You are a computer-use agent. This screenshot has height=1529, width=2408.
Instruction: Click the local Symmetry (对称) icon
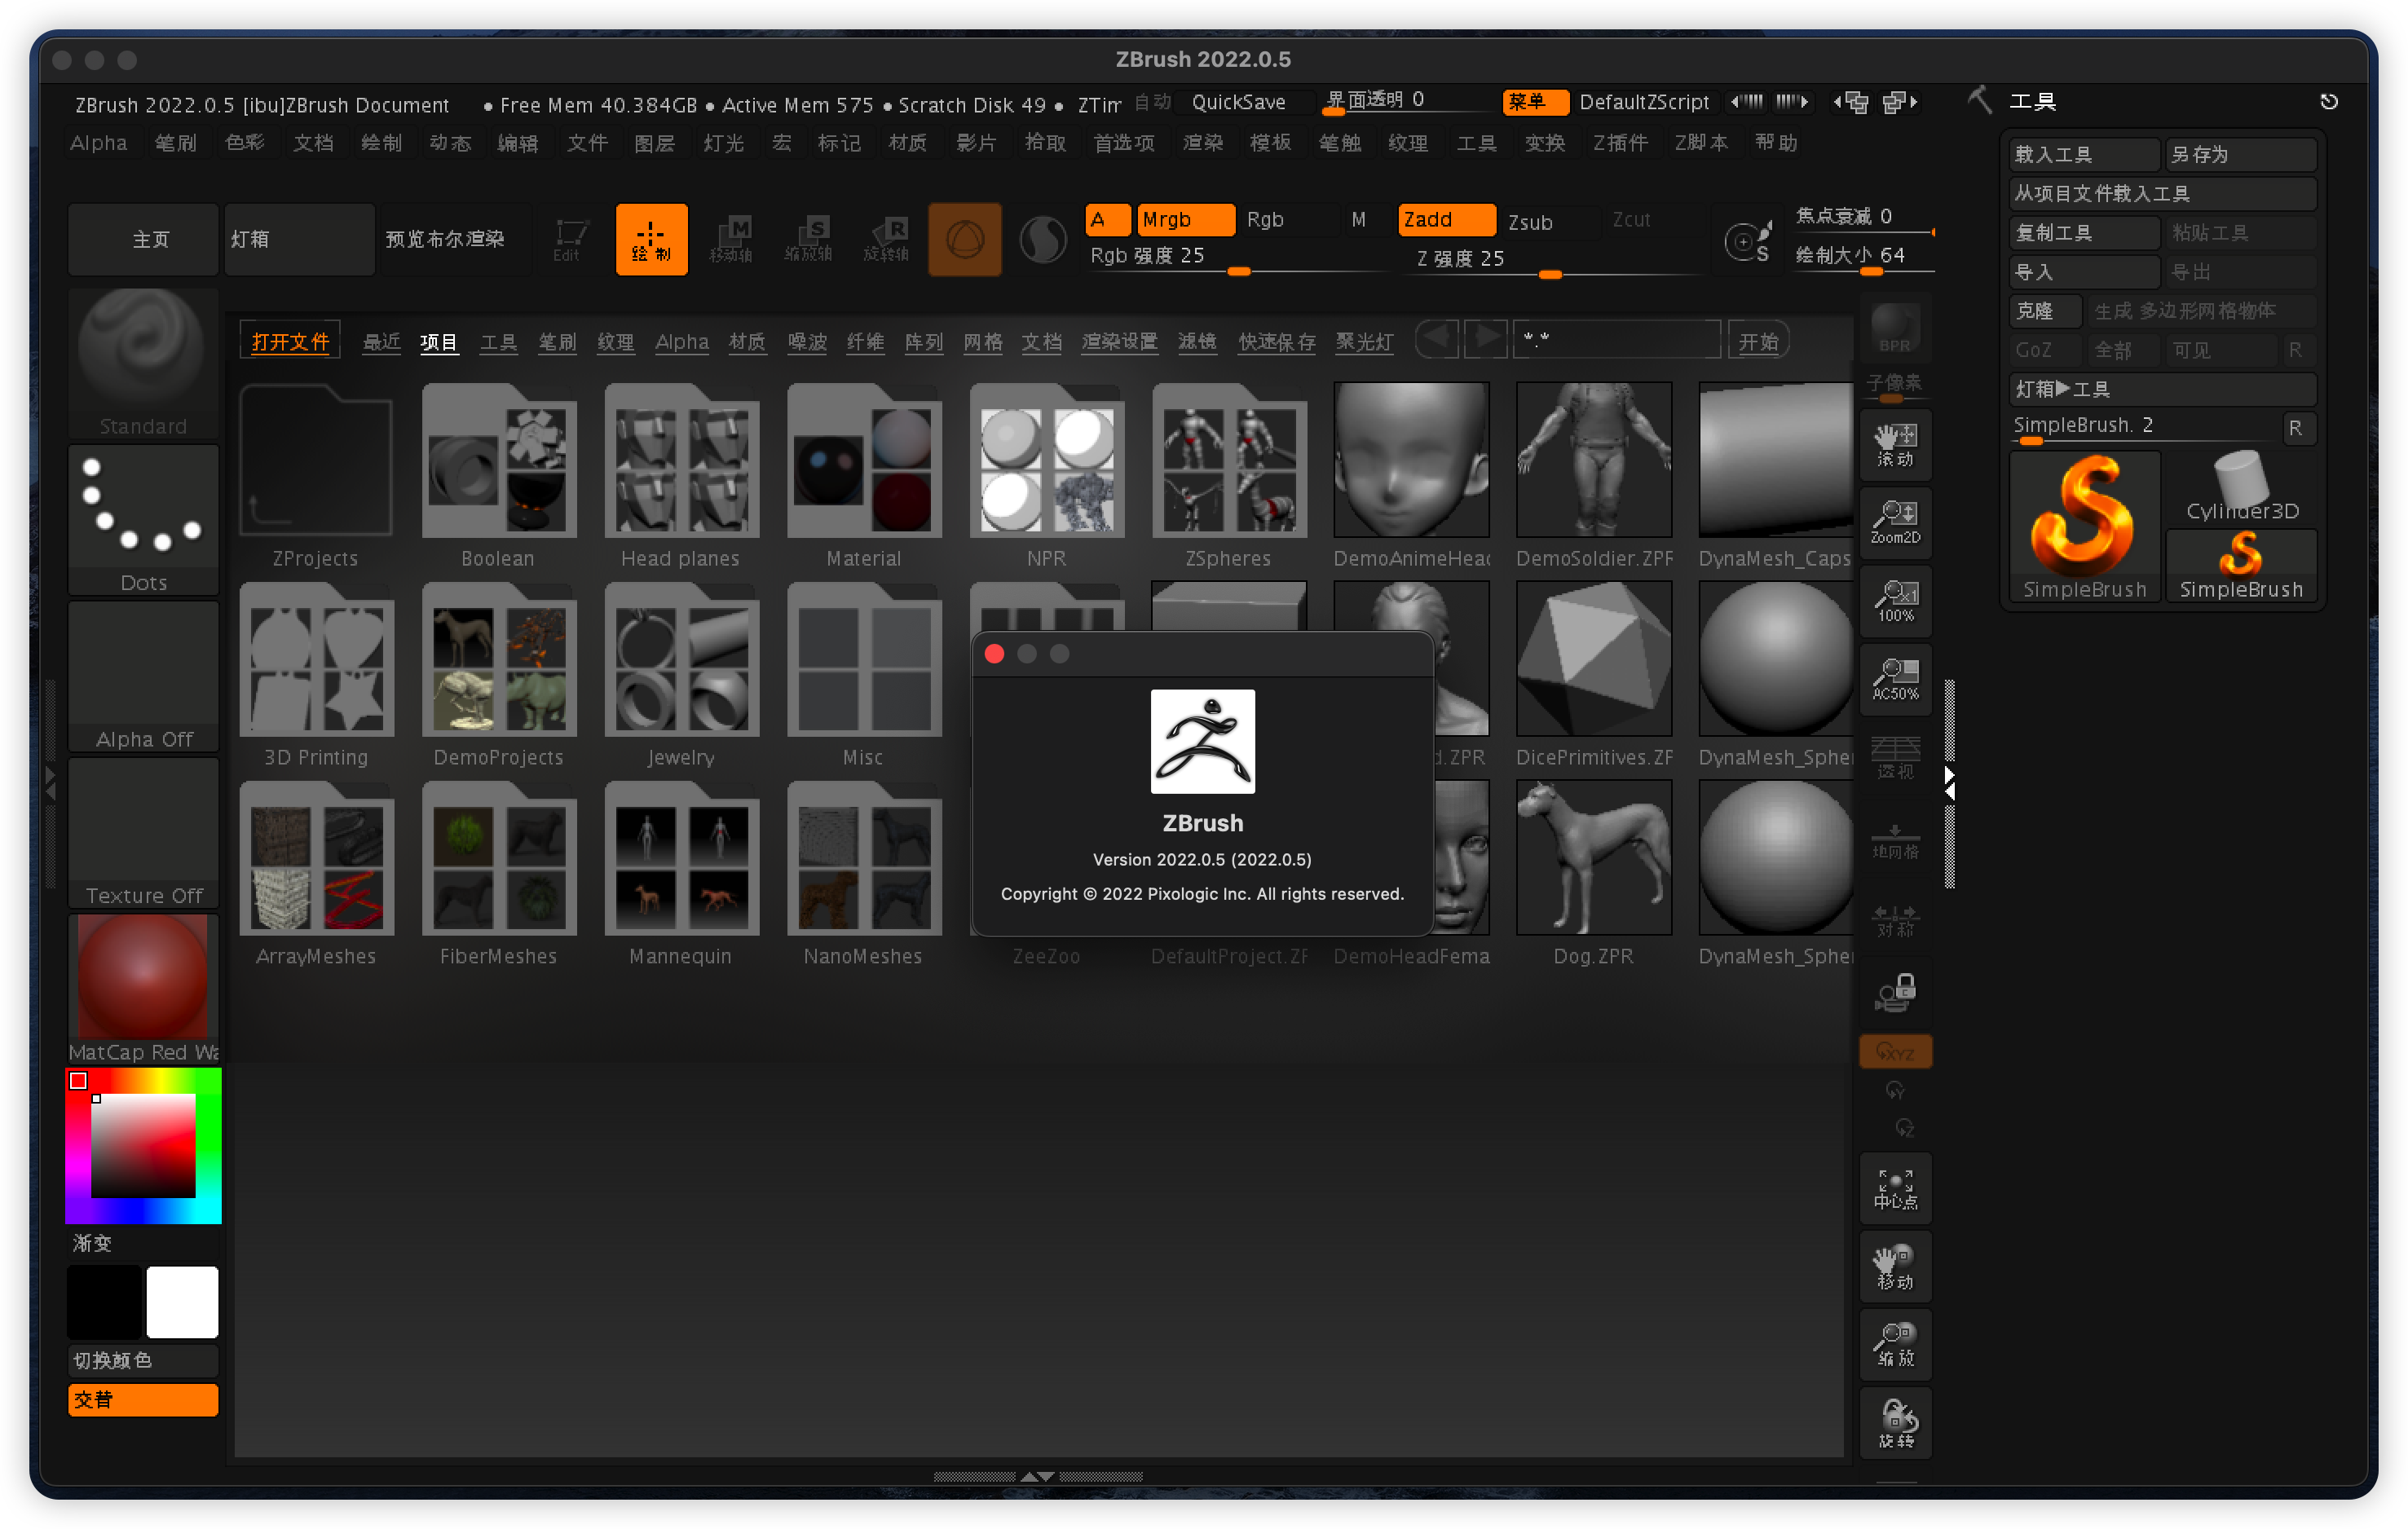click(1895, 919)
